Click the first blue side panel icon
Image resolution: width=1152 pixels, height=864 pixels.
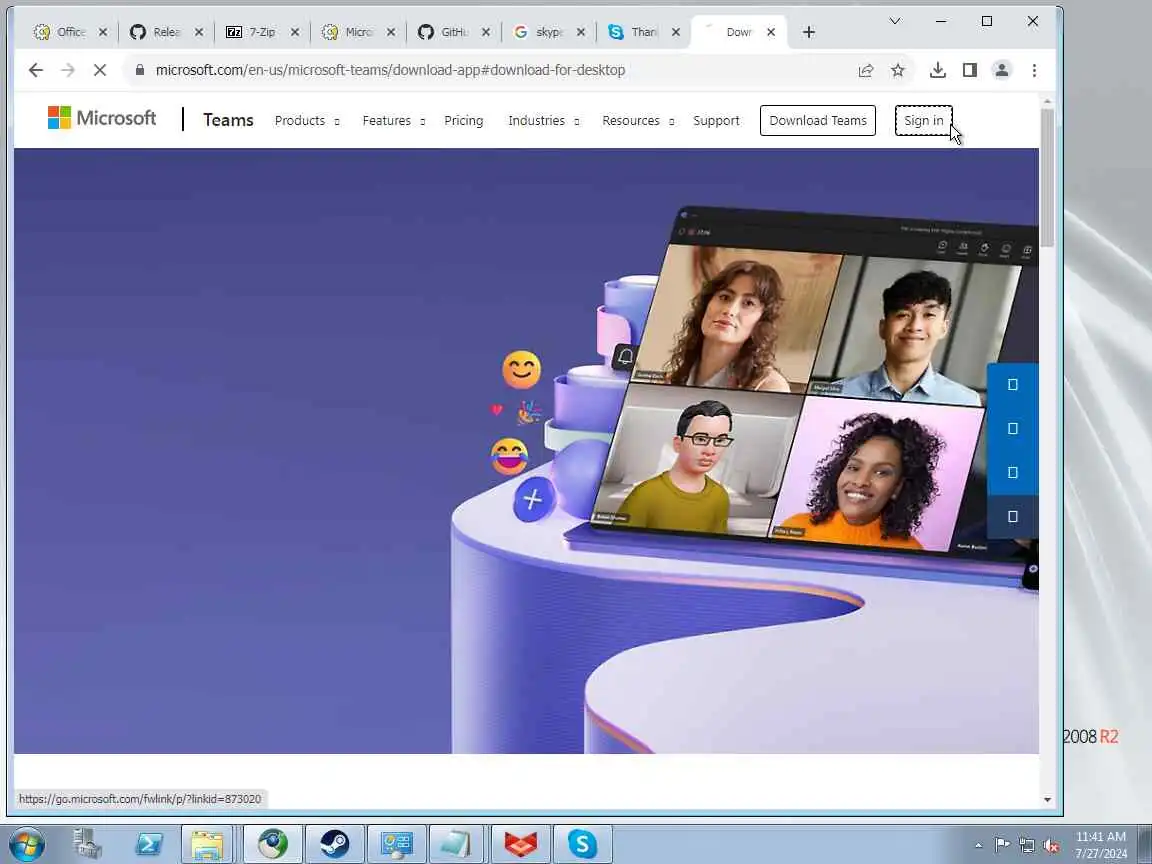(1012, 384)
